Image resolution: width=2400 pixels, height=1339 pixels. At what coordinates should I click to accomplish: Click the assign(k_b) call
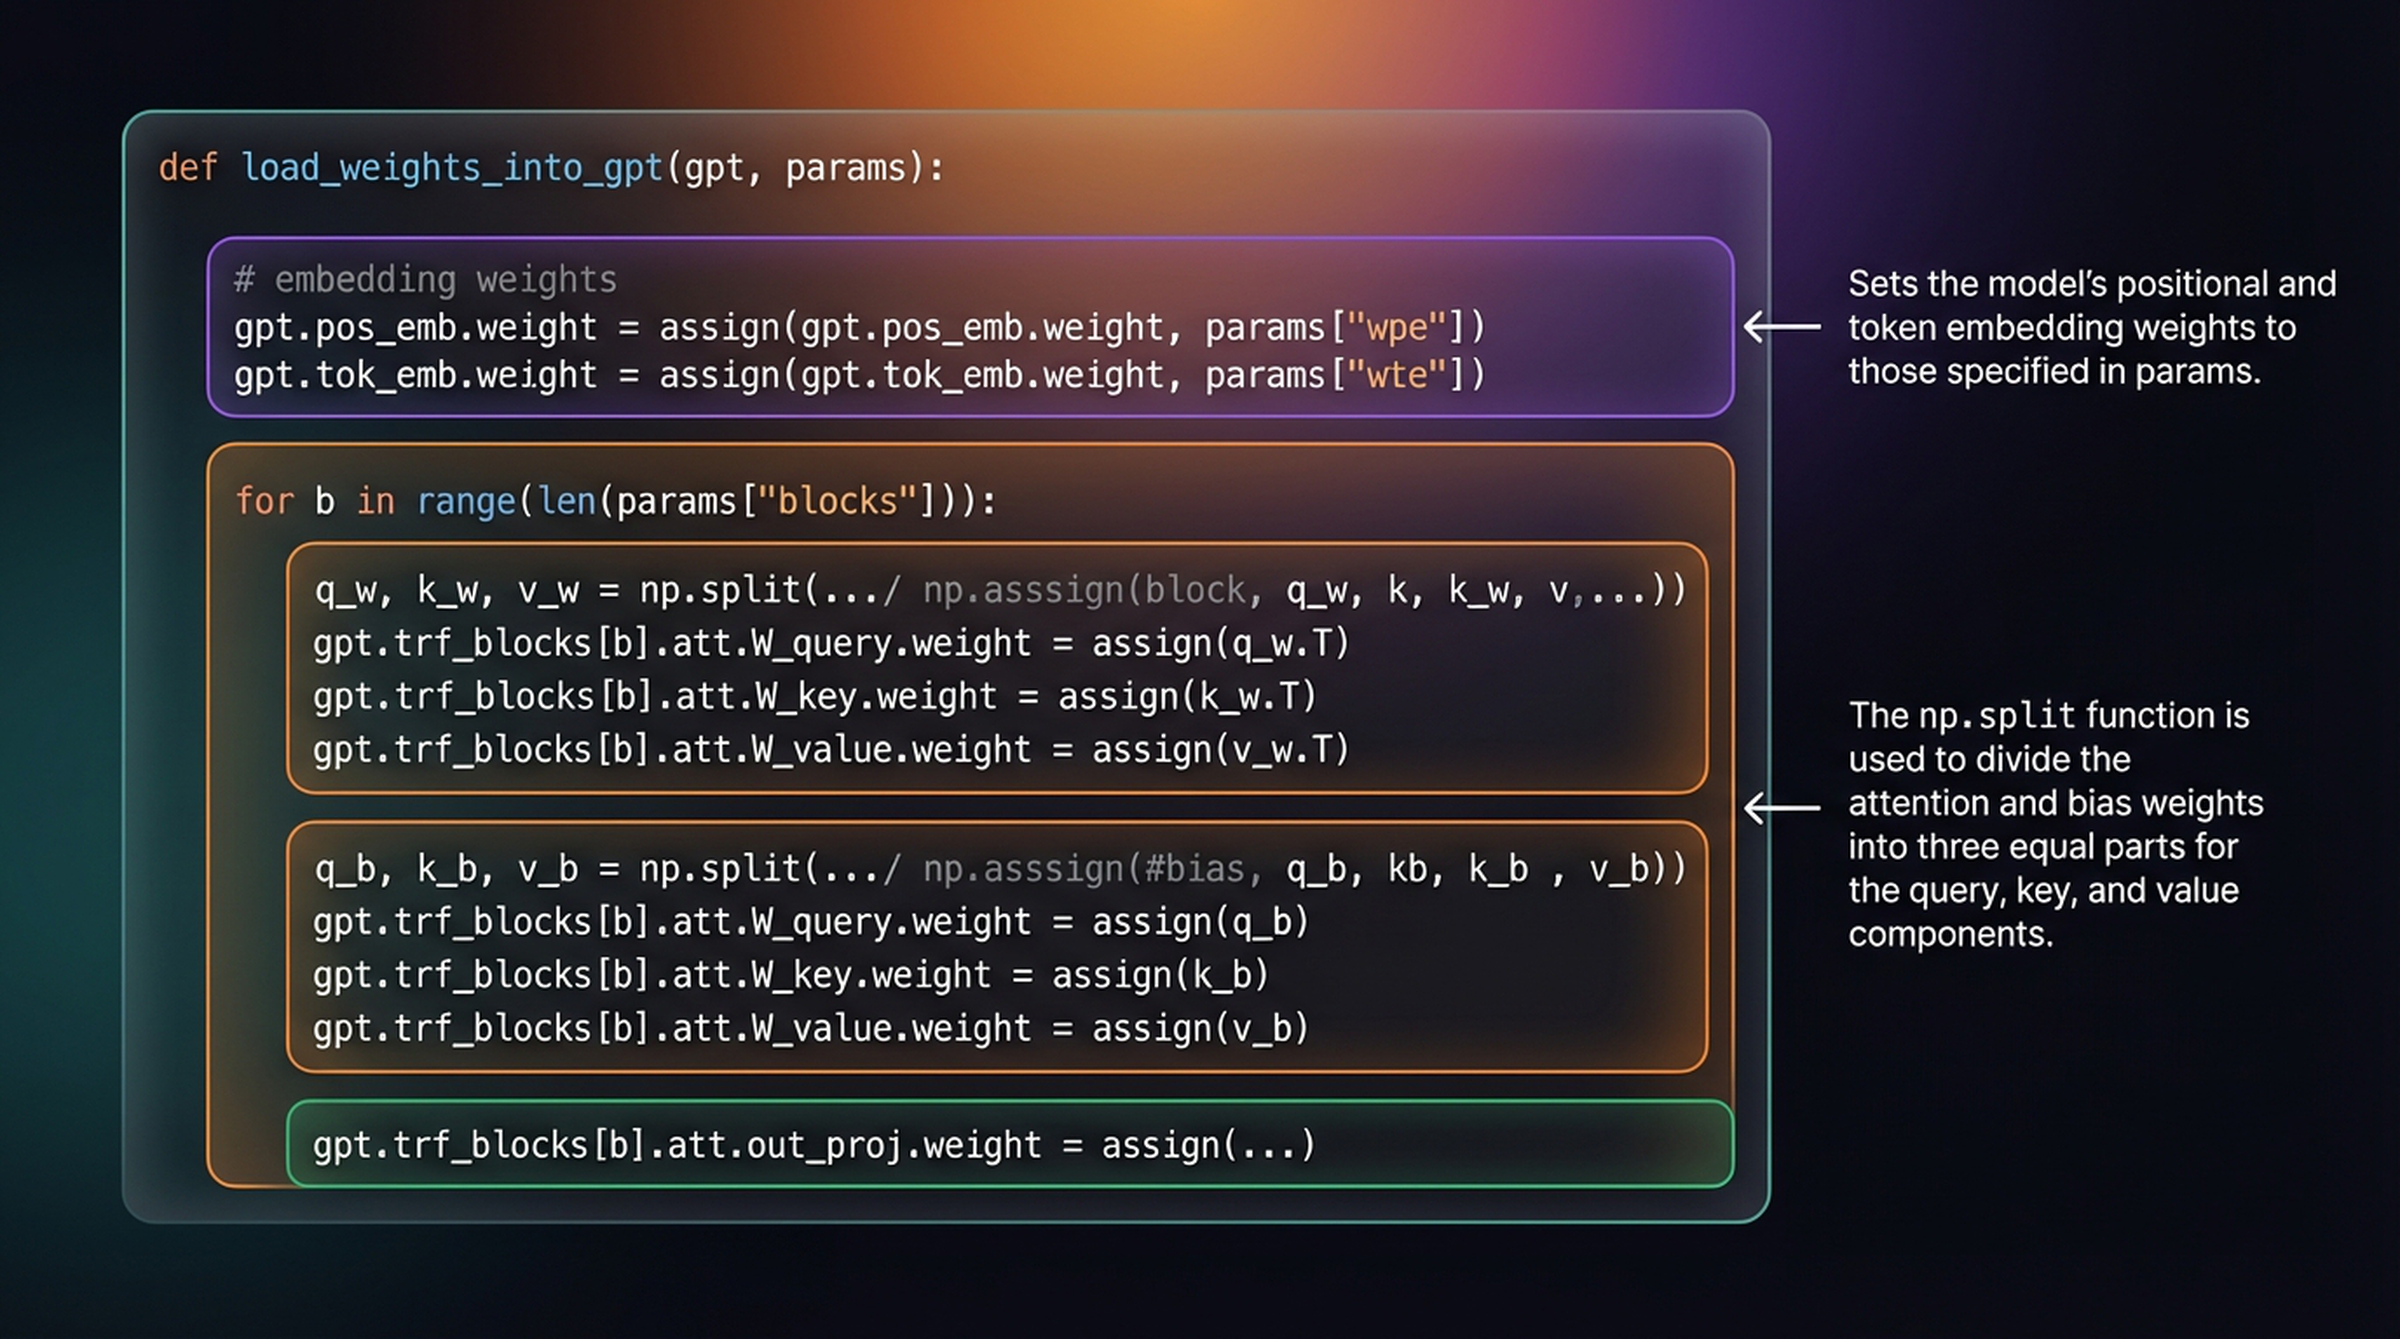click(1160, 974)
